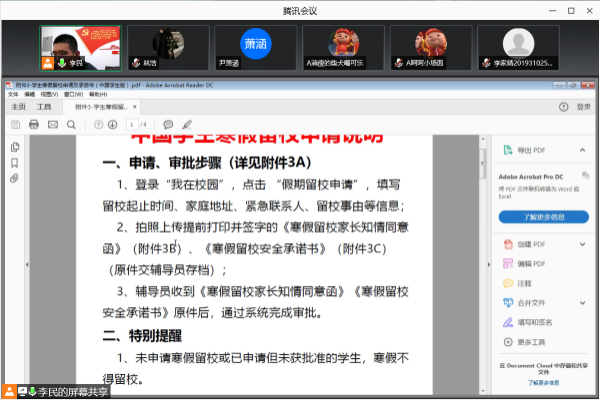
Task: Enter the page number field
Action: point(131,124)
